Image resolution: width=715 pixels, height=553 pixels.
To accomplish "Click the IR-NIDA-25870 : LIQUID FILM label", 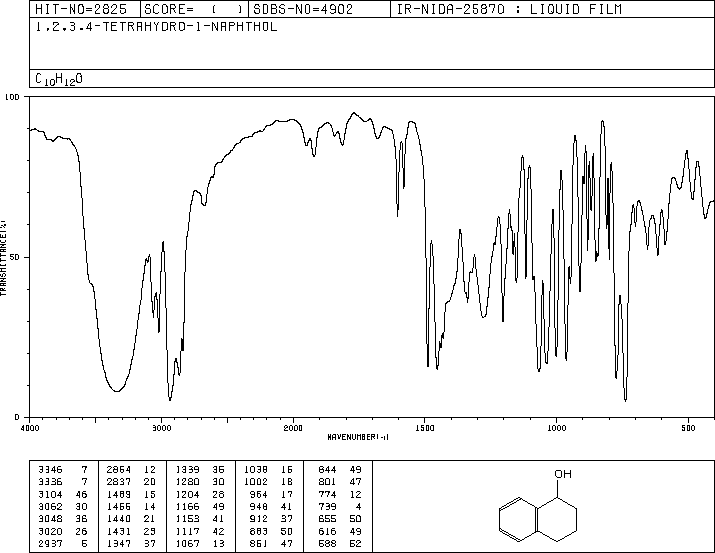I will pyautogui.click(x=509, y=9).
